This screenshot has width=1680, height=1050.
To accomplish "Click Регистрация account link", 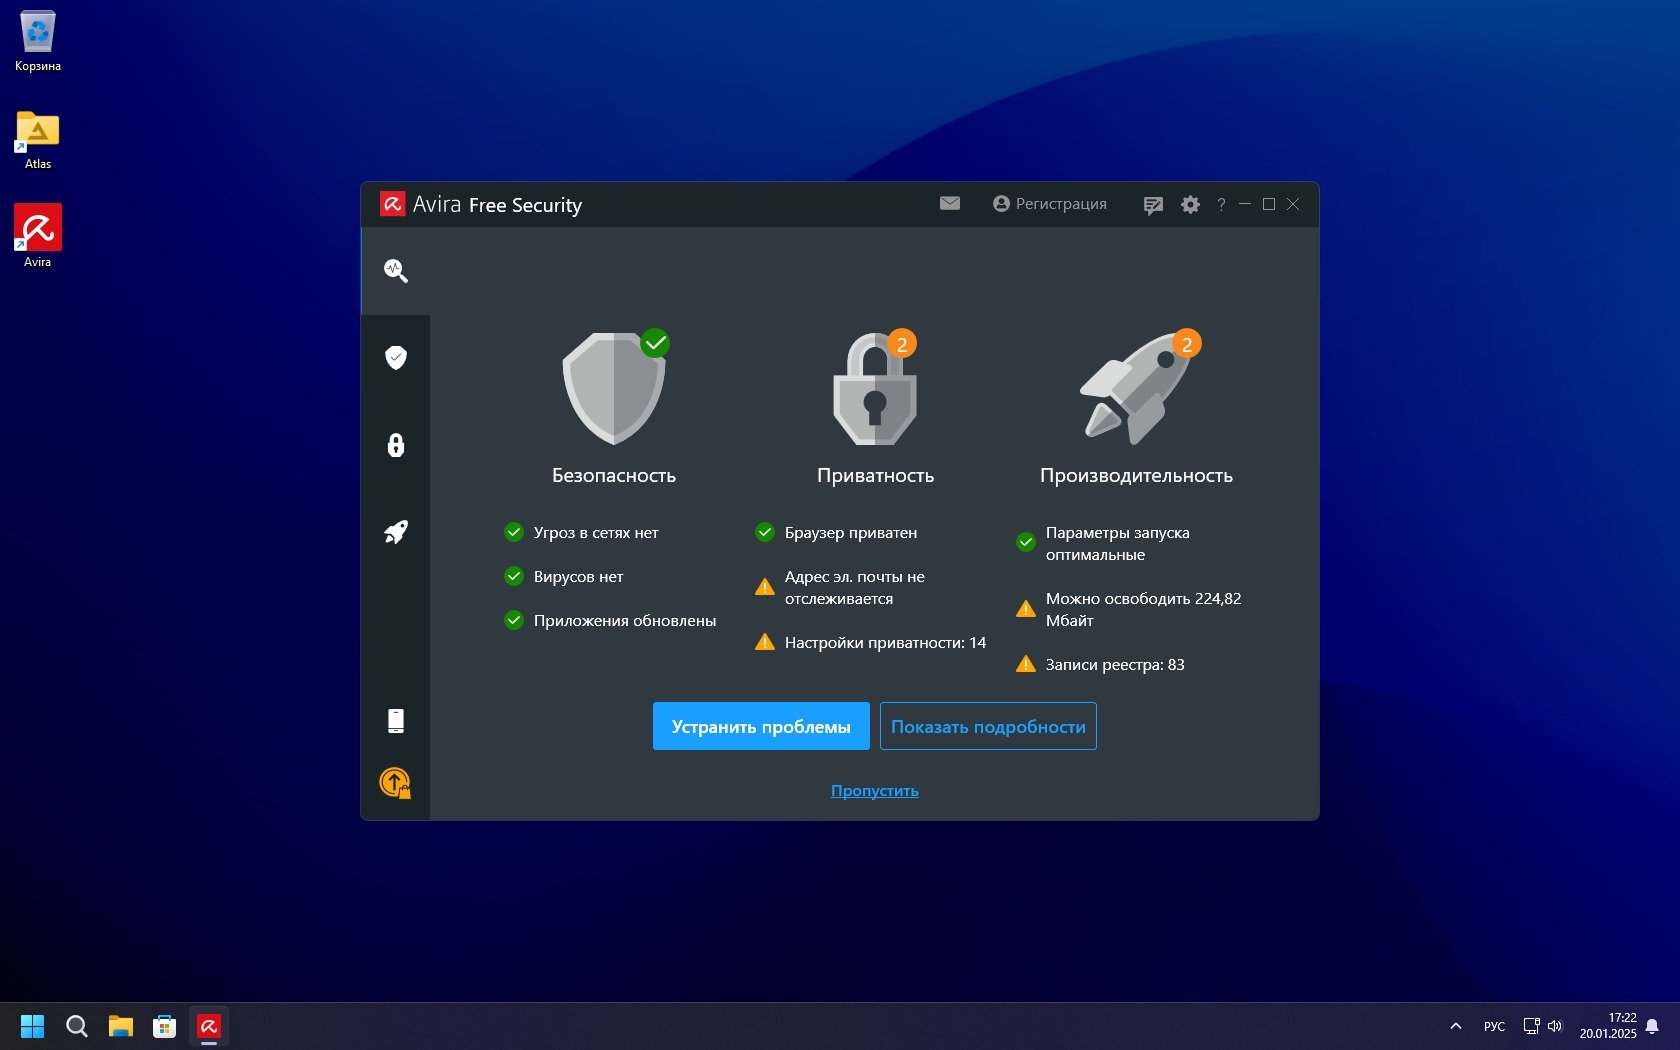I will (1050, 204).
